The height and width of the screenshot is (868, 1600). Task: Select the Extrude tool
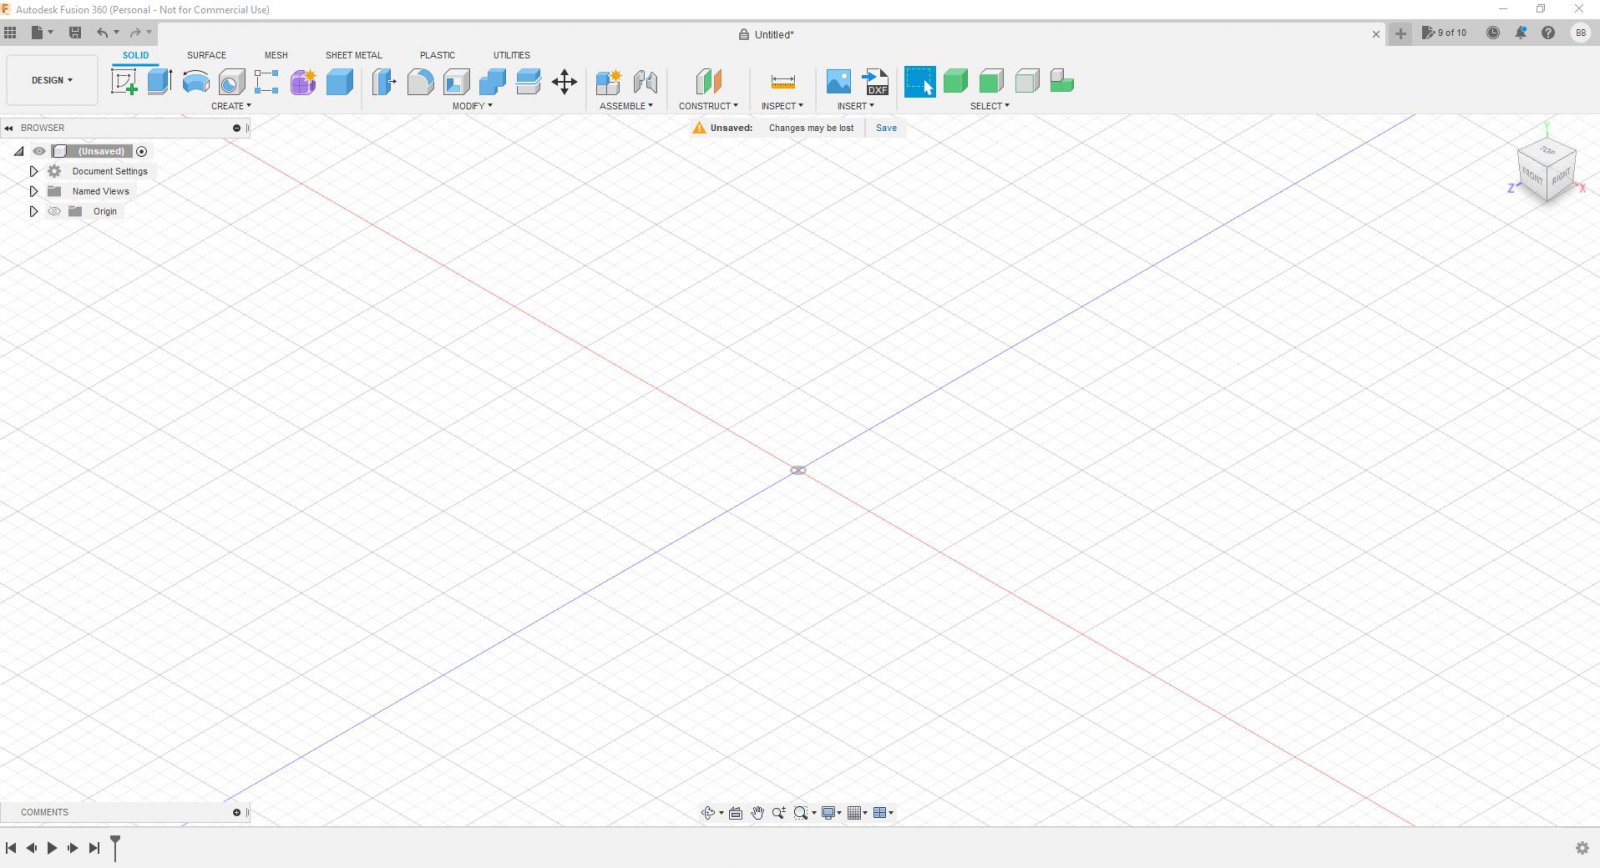click(160, 82)
